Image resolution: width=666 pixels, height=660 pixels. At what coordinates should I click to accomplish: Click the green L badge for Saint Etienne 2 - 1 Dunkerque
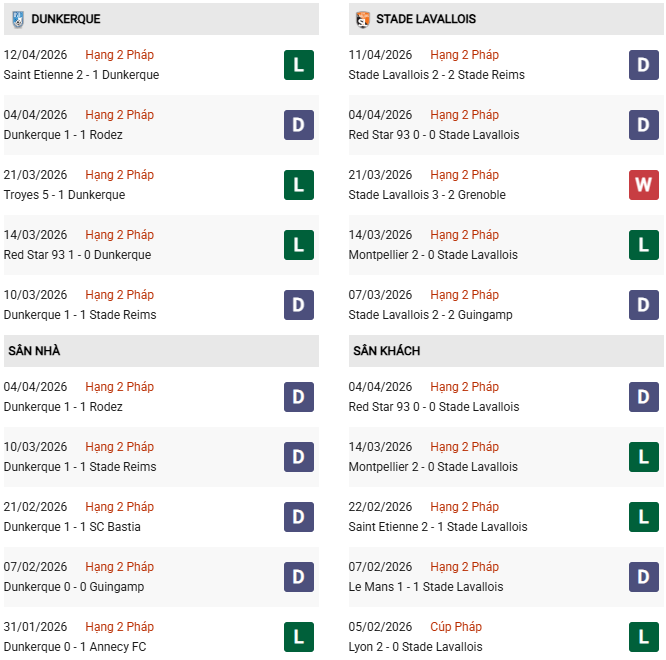pyautogui.click(x=298, y=65)
